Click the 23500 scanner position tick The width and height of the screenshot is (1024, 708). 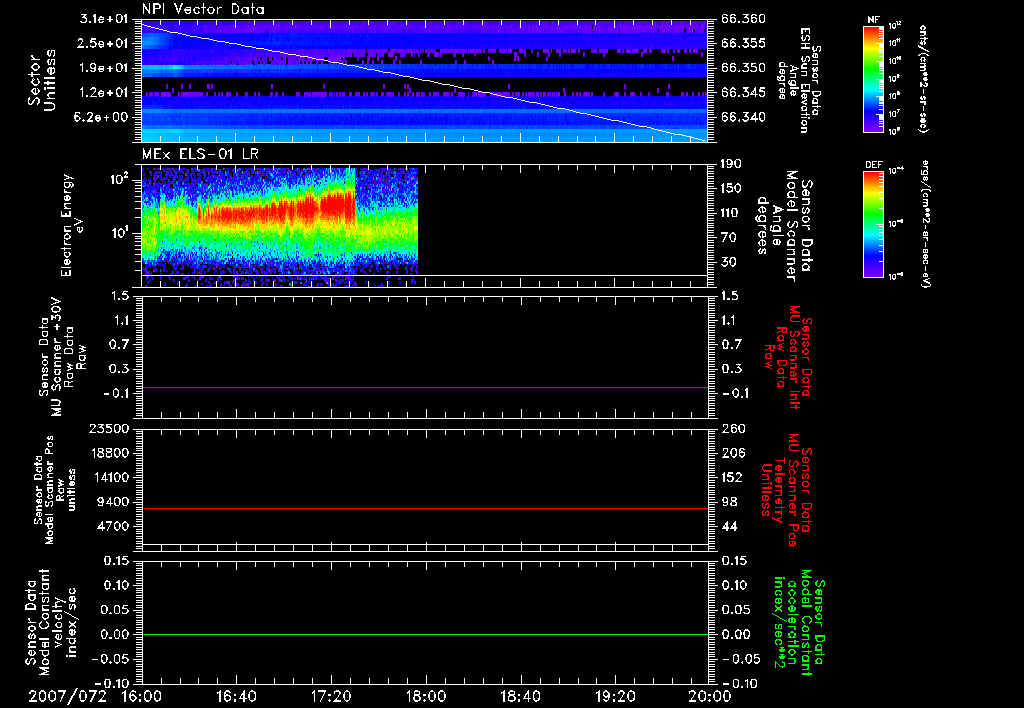(x=109, y=428)
